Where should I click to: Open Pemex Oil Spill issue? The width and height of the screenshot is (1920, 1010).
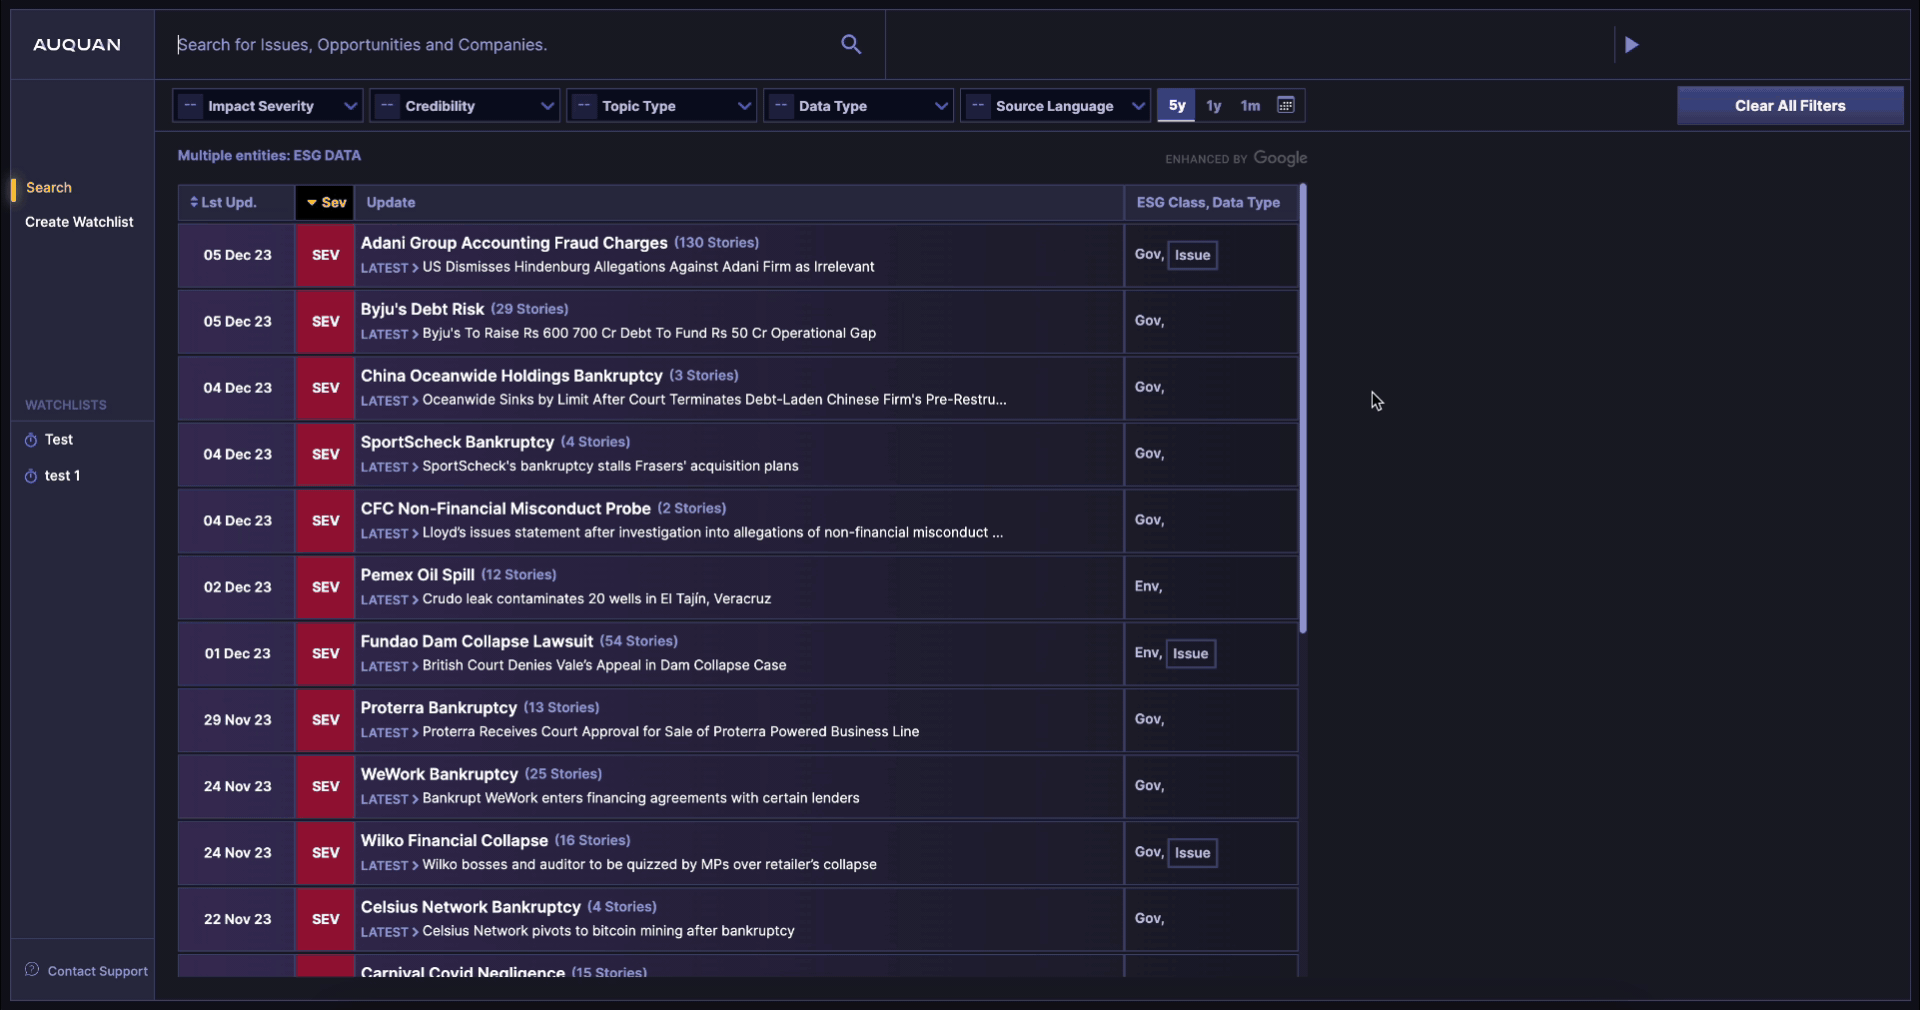(x=417, y=575)
